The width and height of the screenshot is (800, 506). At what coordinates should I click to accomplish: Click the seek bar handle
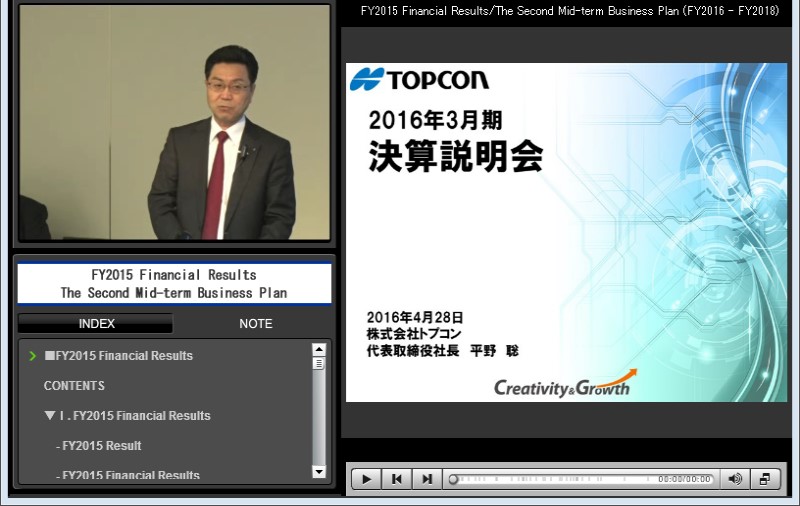(453, 479)
